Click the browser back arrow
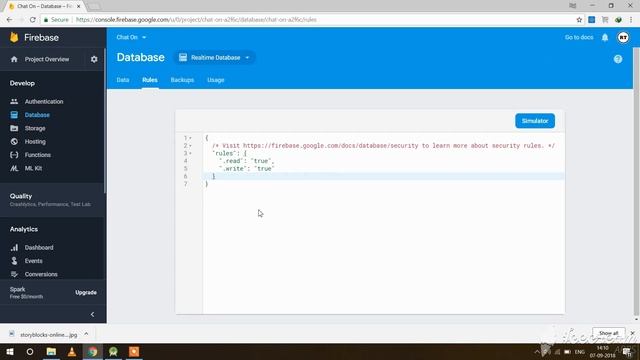 [x=9, y=20]
